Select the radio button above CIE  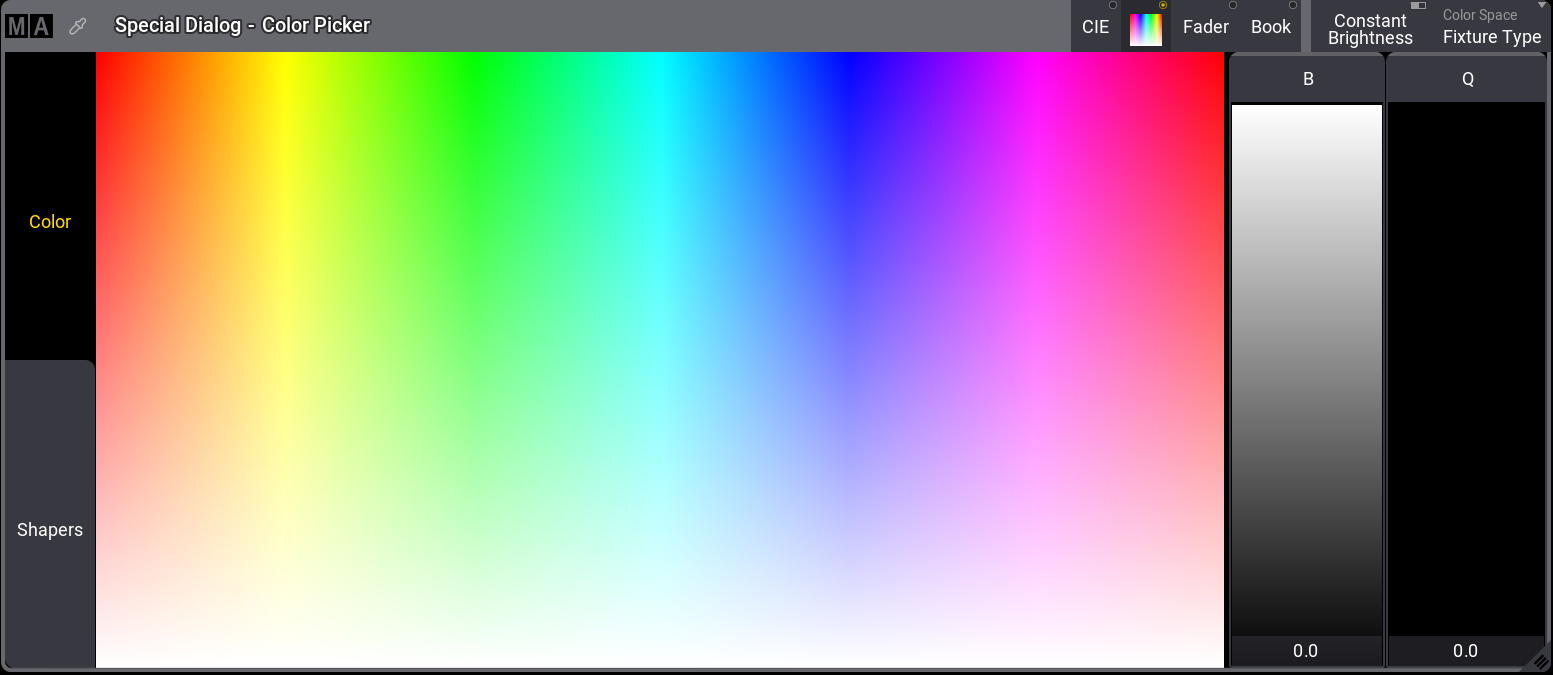(x=1113, y=6)
